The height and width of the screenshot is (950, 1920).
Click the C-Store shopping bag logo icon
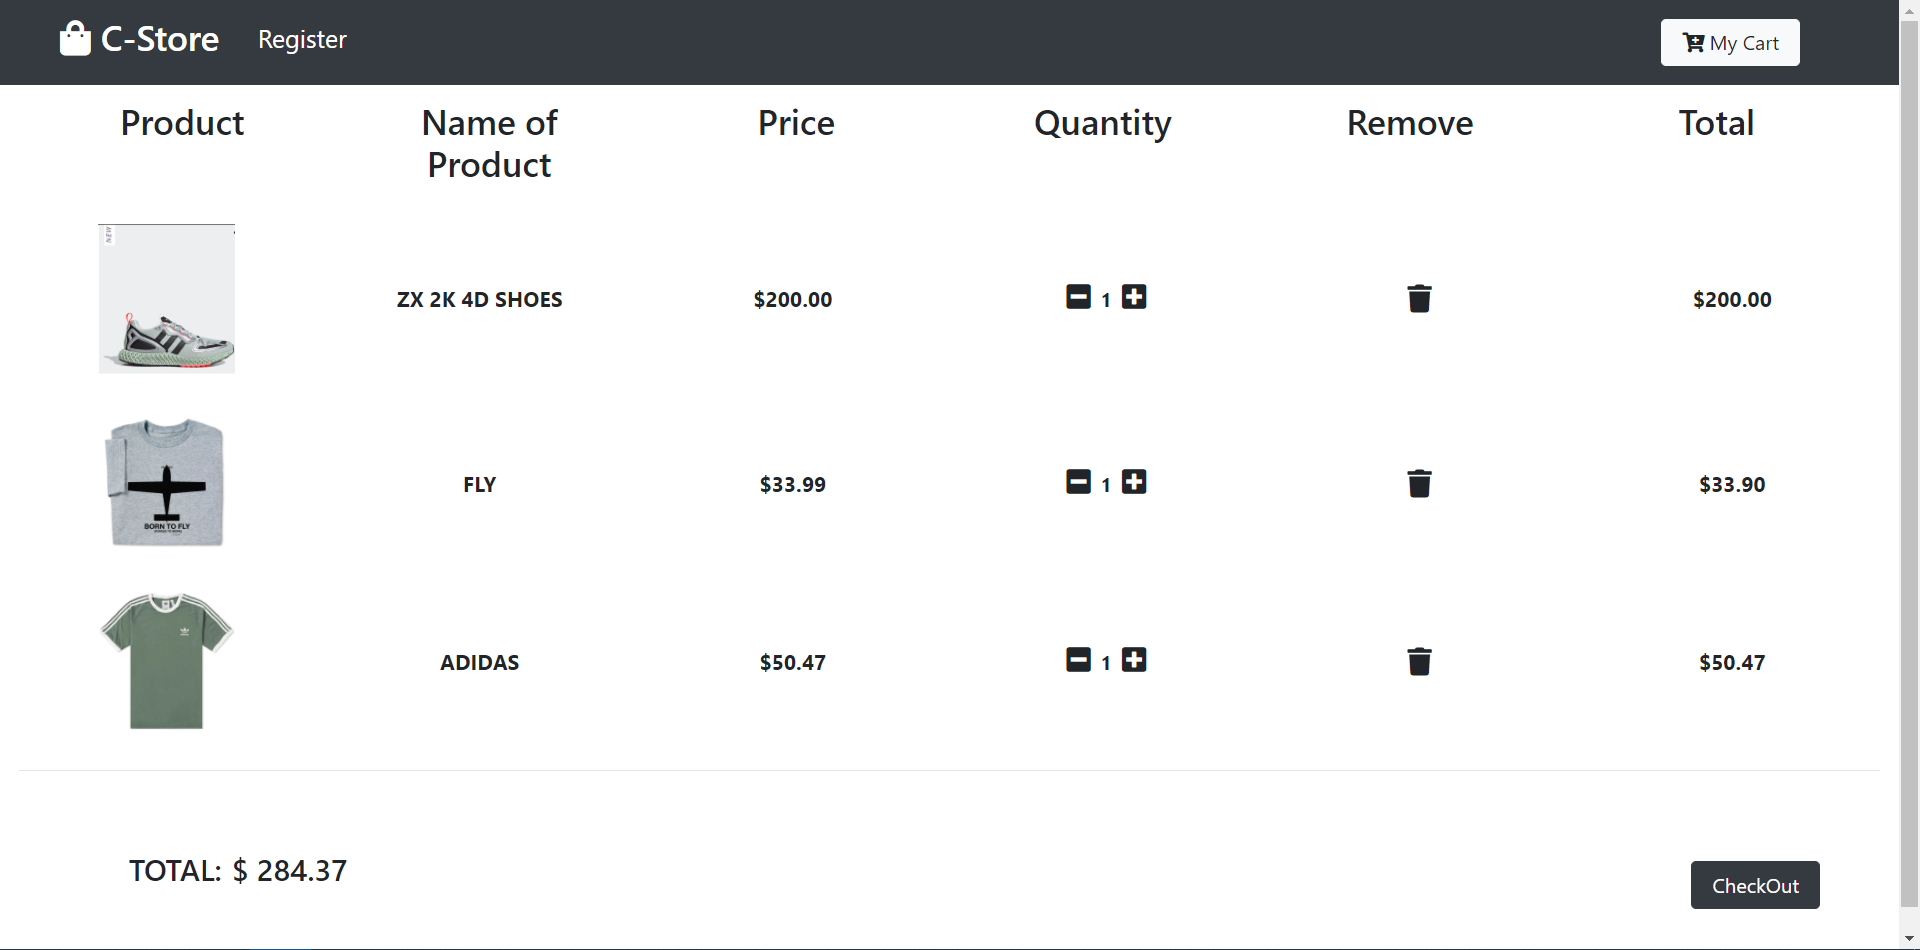75,39
